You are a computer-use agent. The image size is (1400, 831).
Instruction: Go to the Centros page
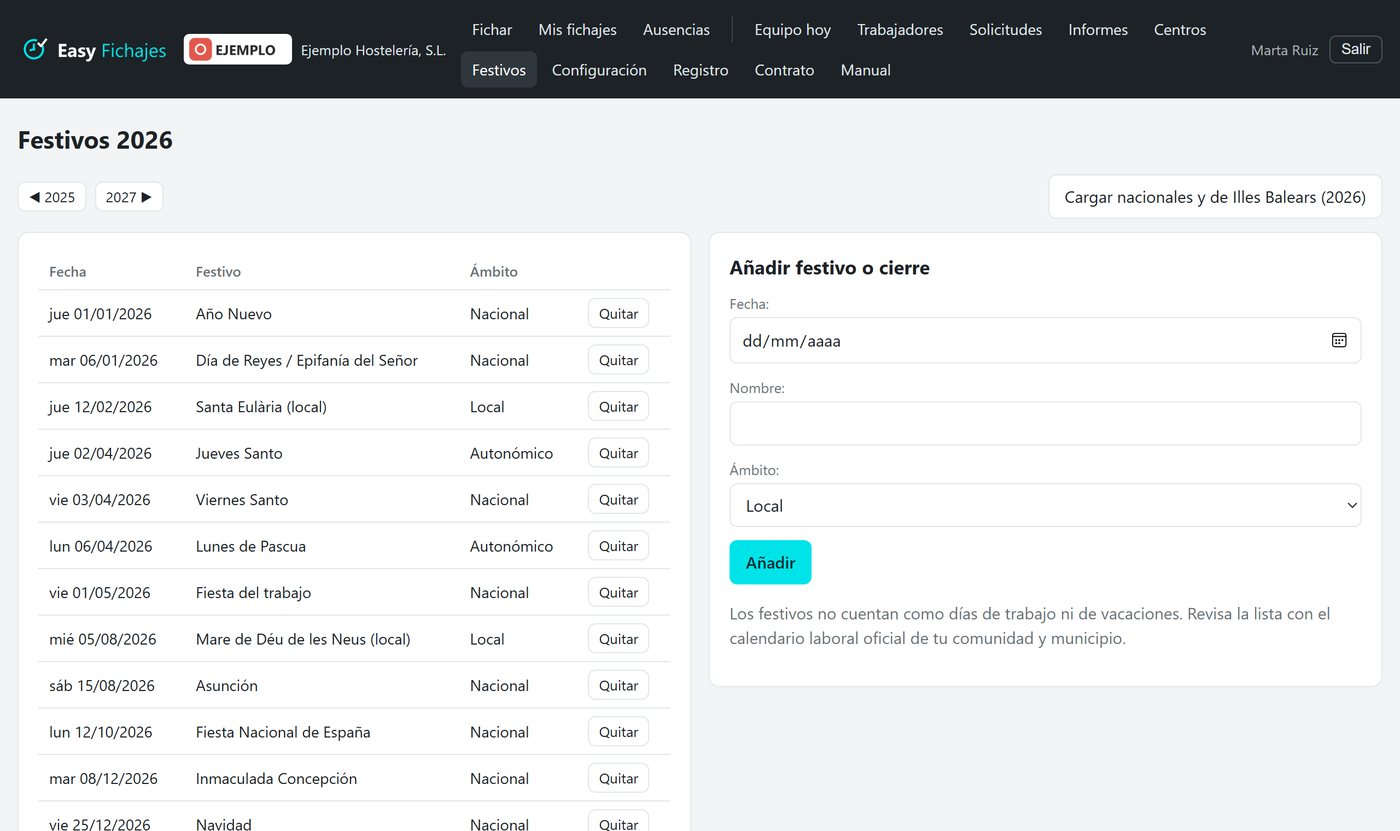(x=1180, y=30)
